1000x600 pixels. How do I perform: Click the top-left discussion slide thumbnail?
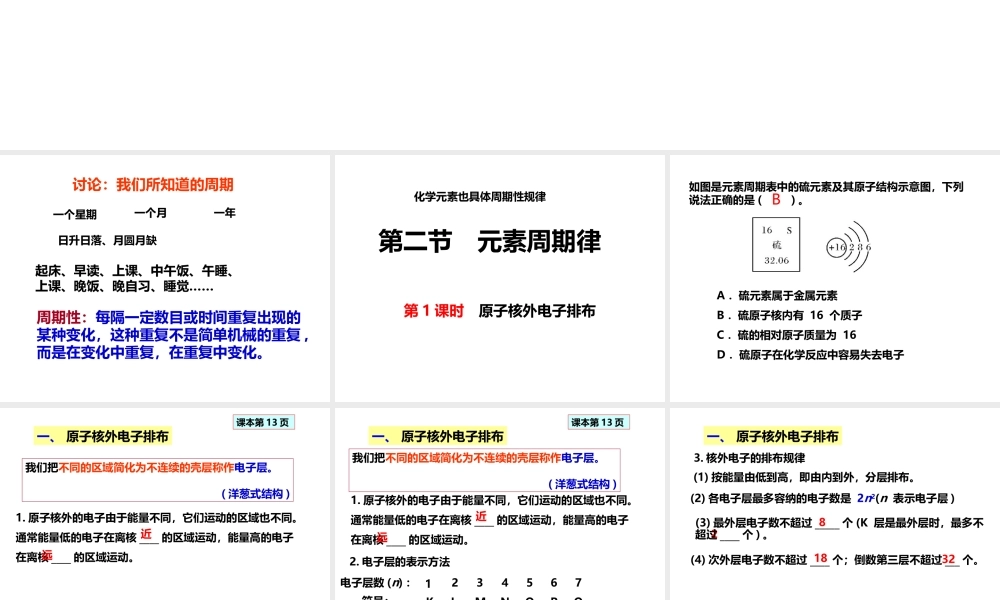[x=165, y=275]
